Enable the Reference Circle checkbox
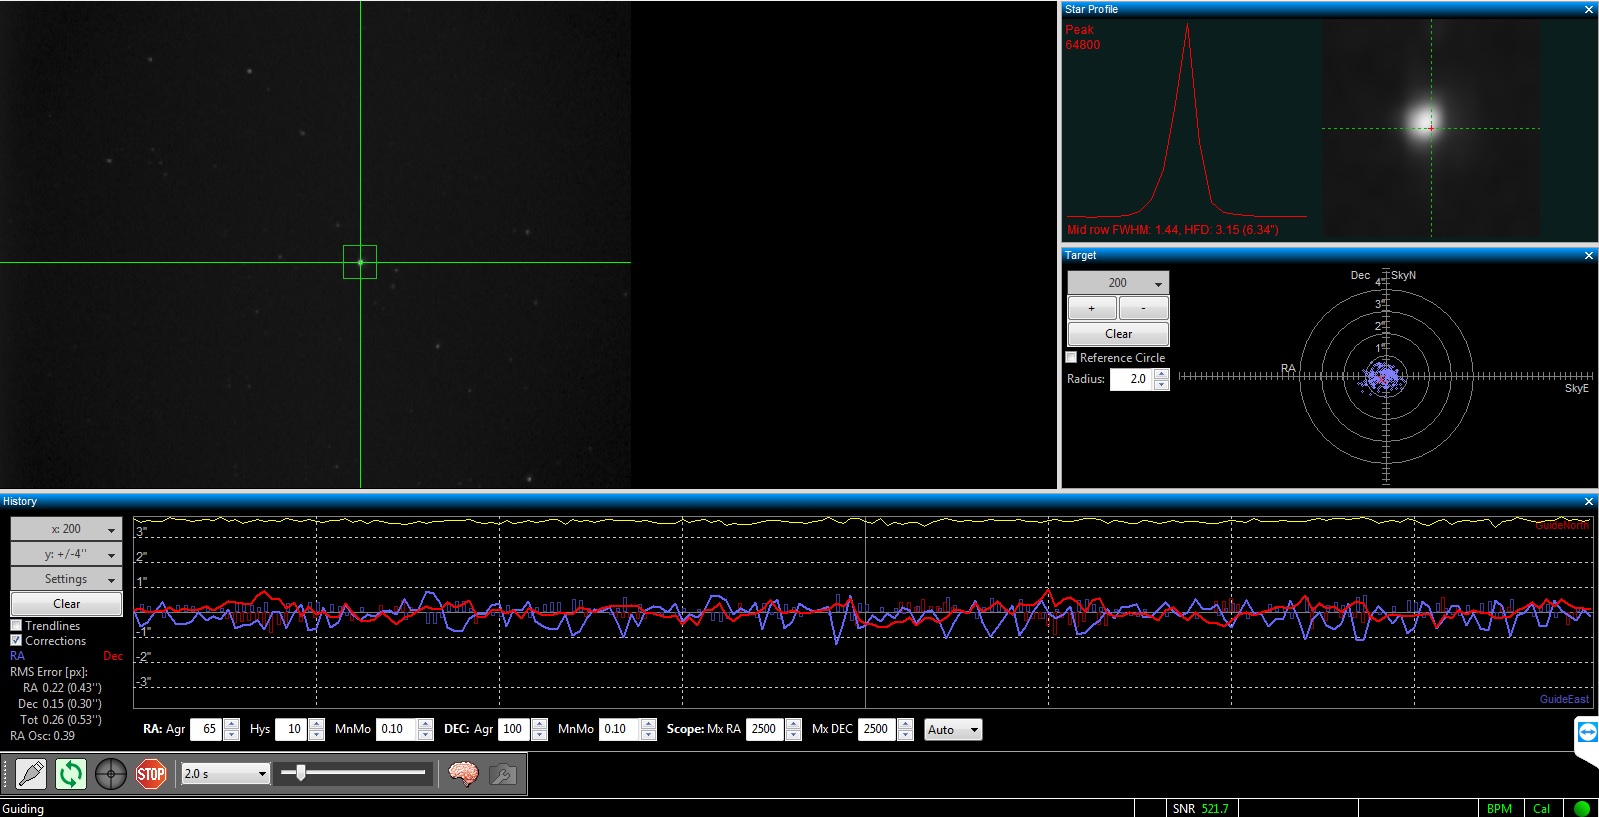The width and height of the screenshot is (1599, 817). coord(1071,357)
